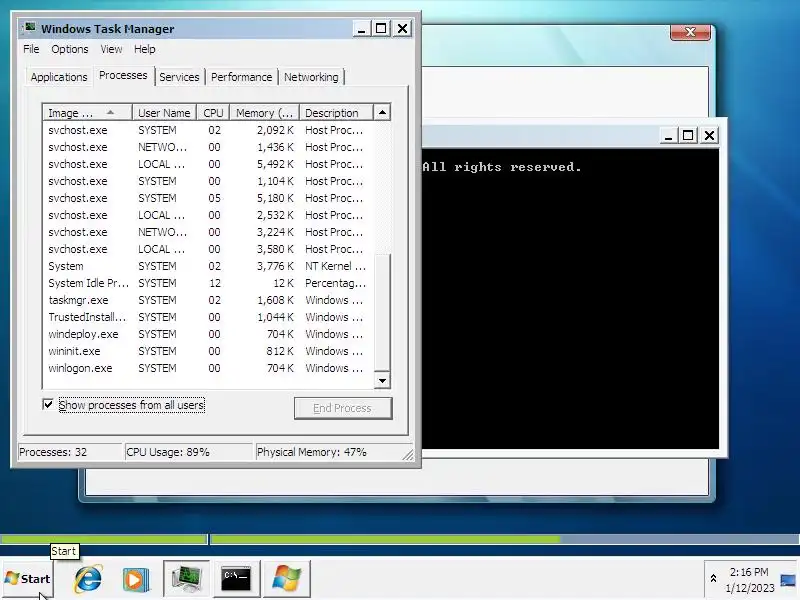Switch to the Command Prompt taskbar button
Screen dimensions: 800x600
click(236, 579)
